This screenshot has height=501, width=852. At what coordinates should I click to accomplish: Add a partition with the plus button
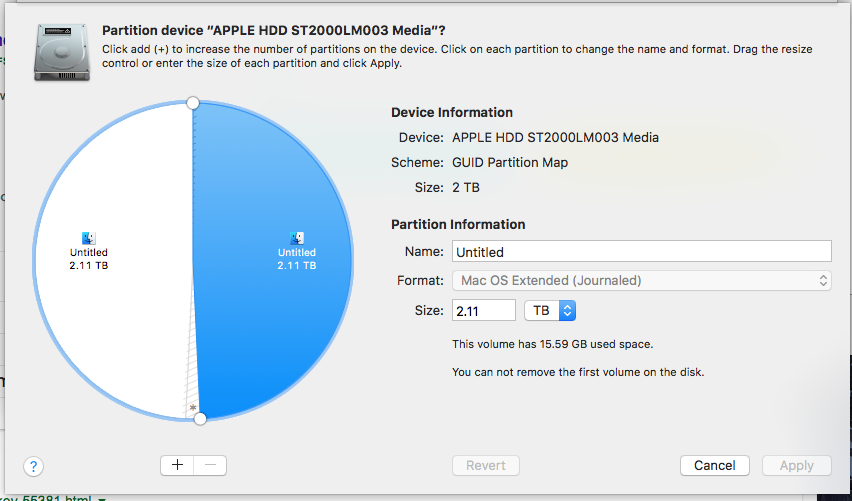[x=177, y=465]
